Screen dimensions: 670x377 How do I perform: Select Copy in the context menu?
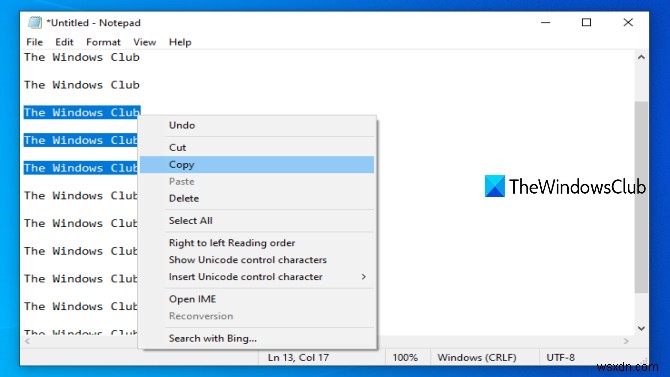click(x=257, y=165)
